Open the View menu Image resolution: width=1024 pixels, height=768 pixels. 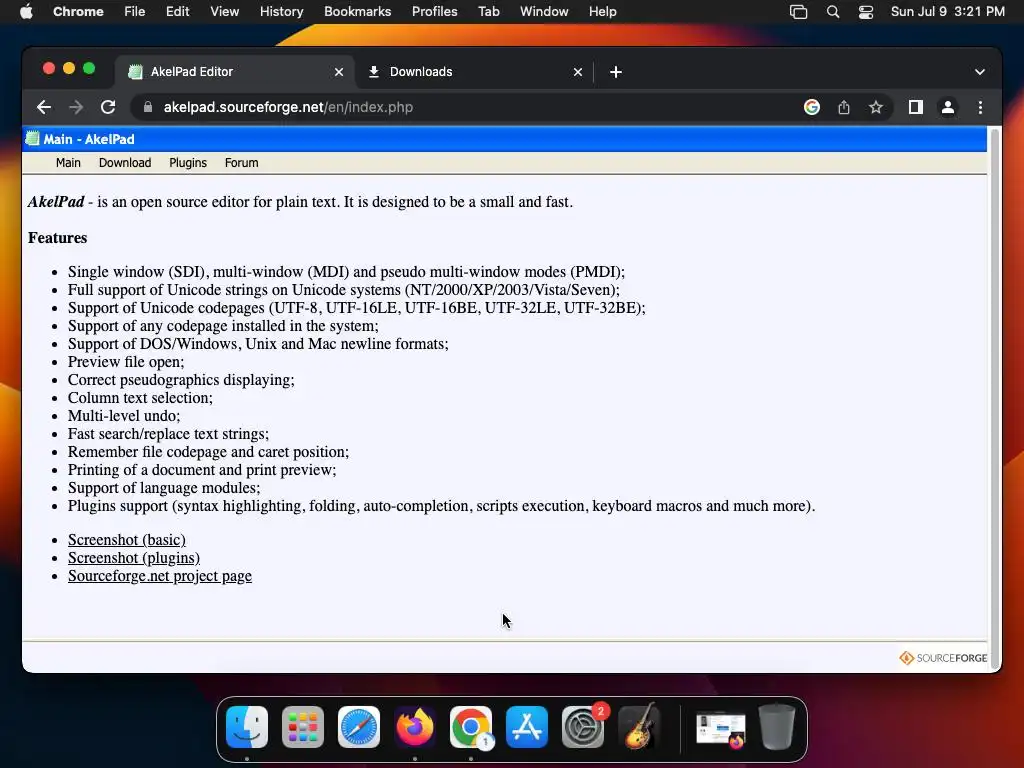click(225, 12)
